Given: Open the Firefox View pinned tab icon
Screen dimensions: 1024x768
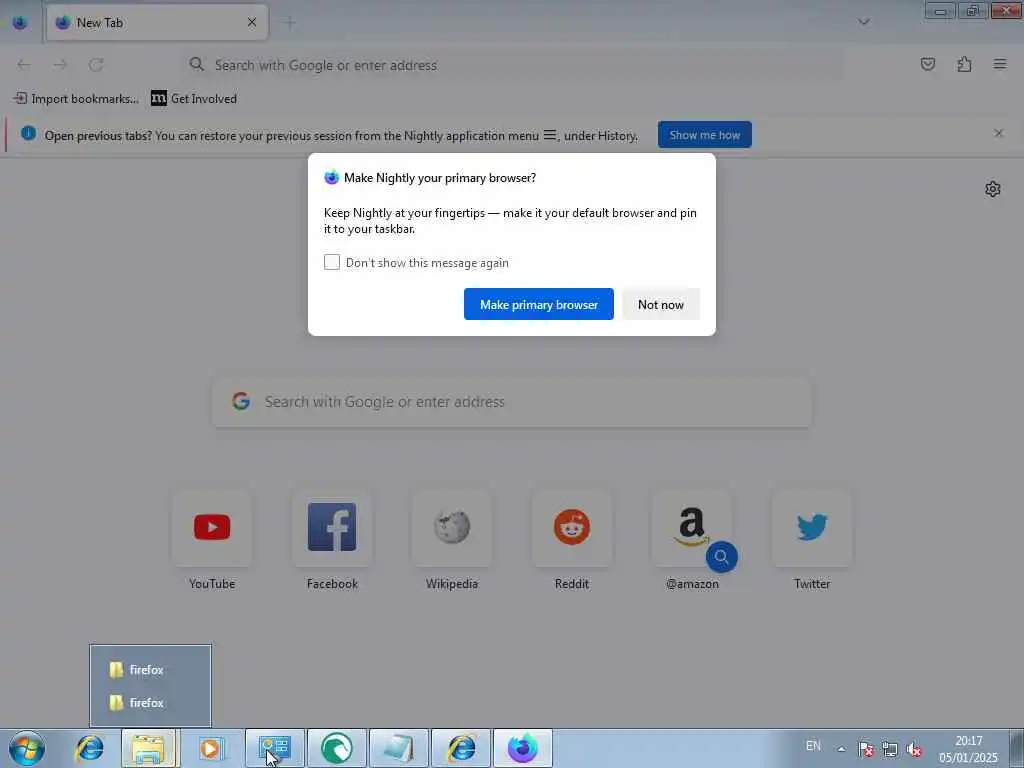Looking at the screenshot, I should (20, 23).
